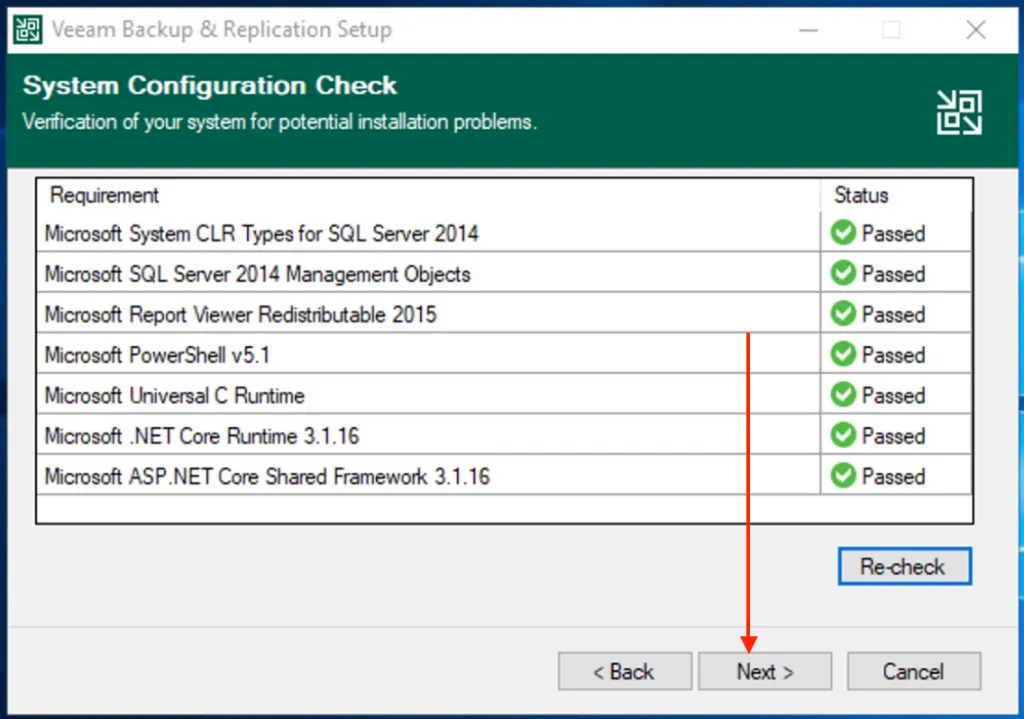1024x719 pixels.
Task: Click Passed status for SQL Server Management Objects
Action: [893, 274]
